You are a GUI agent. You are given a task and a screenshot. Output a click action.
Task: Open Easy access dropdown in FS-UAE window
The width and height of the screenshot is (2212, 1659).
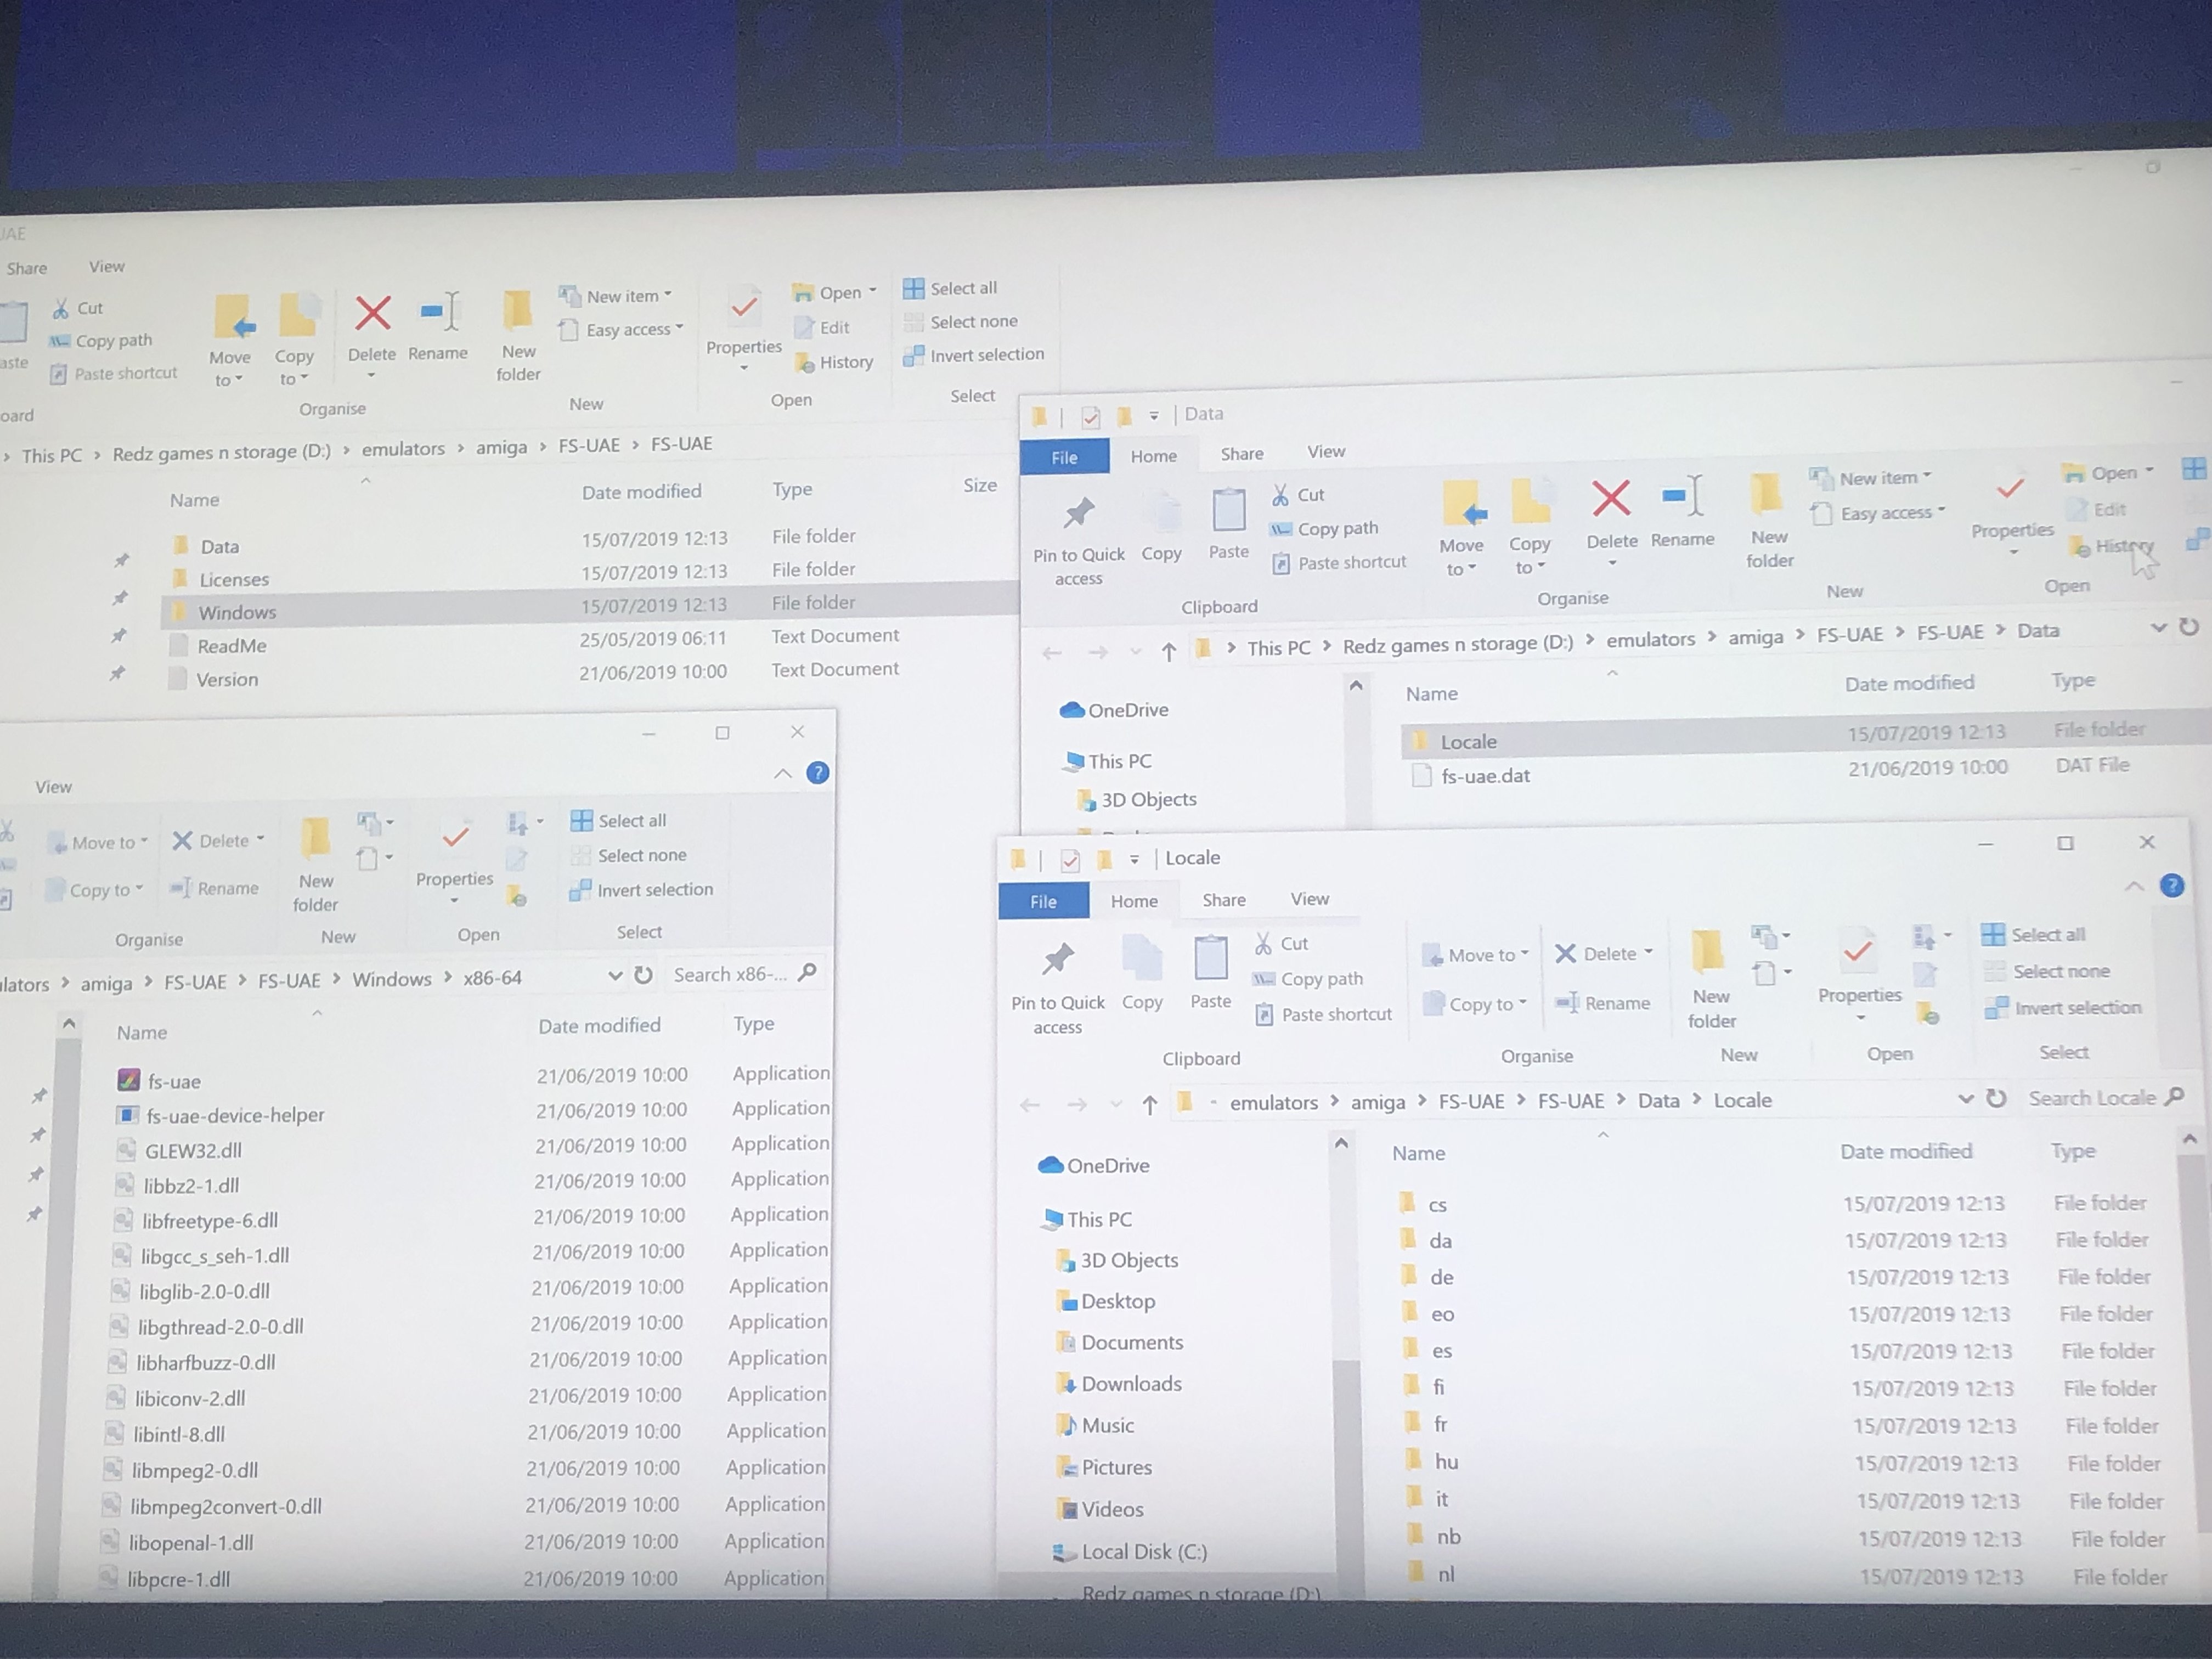click(x=621, y=330)
